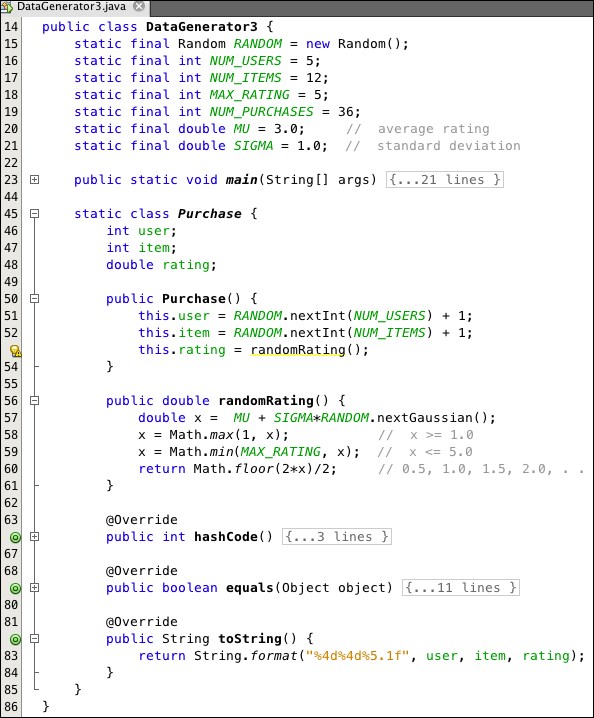This screenshot has height=718, width=594.
Task: Expand the folded hashCode method
Action: click(34, 537)
